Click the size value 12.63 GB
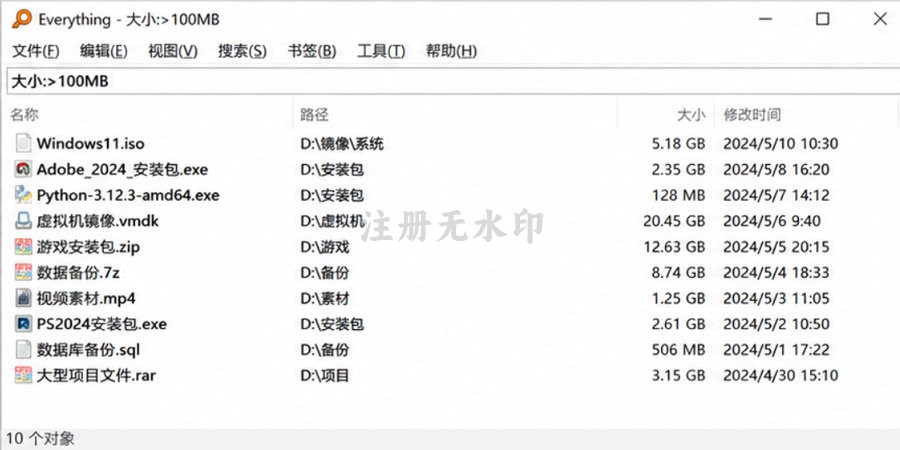This screenshot has width=900, height=450. click(x=674, y=247)
